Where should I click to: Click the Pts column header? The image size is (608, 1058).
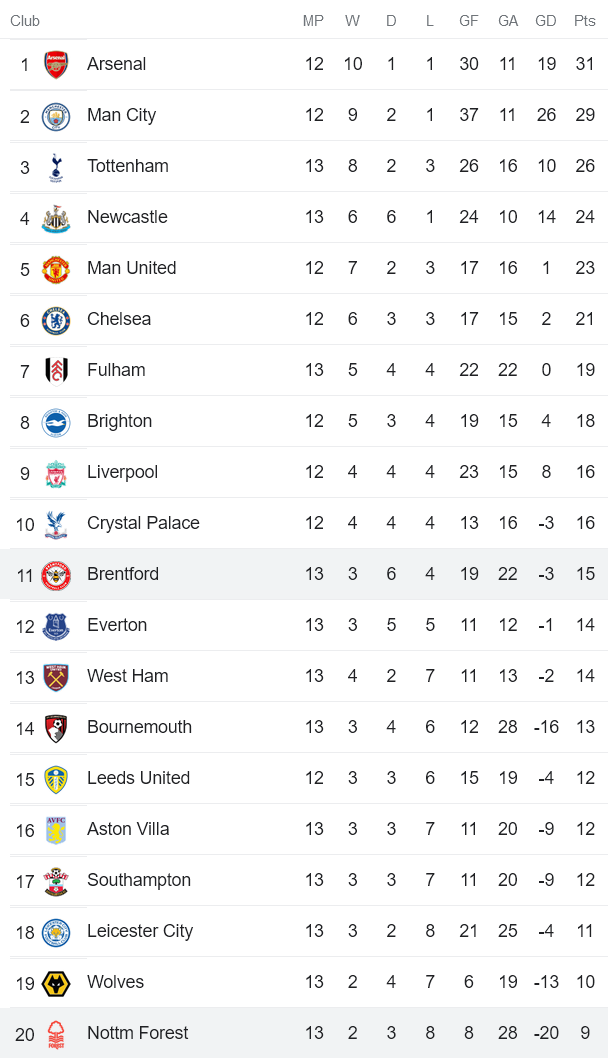pos(585,21)
